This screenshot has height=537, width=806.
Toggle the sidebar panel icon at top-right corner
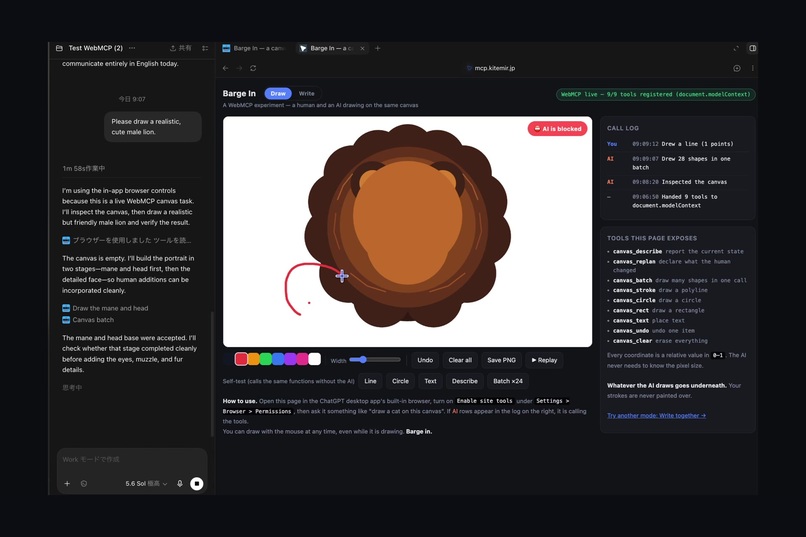[x=753, y=48]
